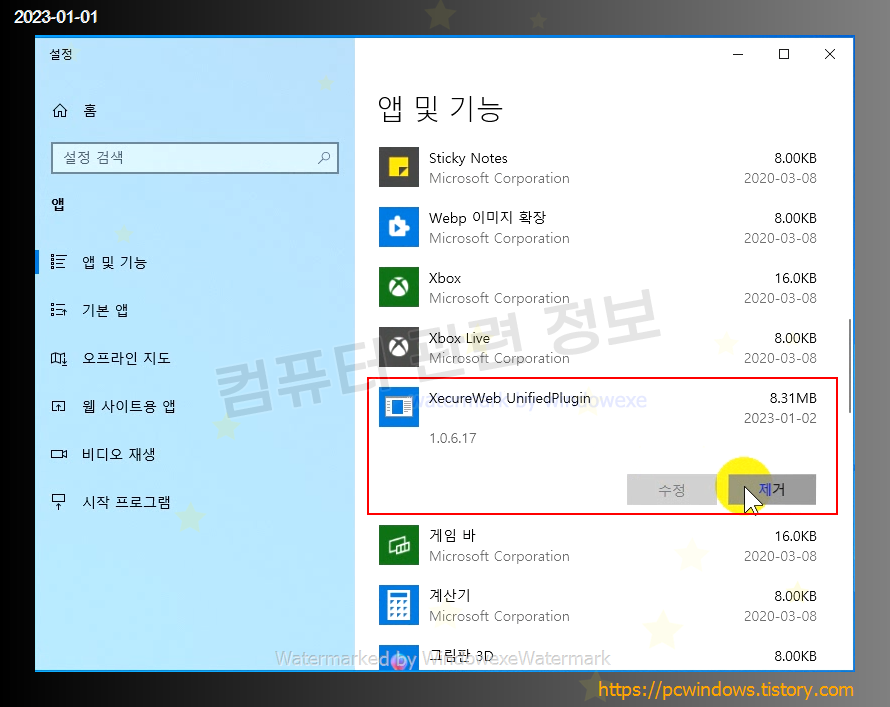Image resolution: width=890 pixels, height=707 pixels.
Task: Close the 설정 window
Action: (830, 54)
